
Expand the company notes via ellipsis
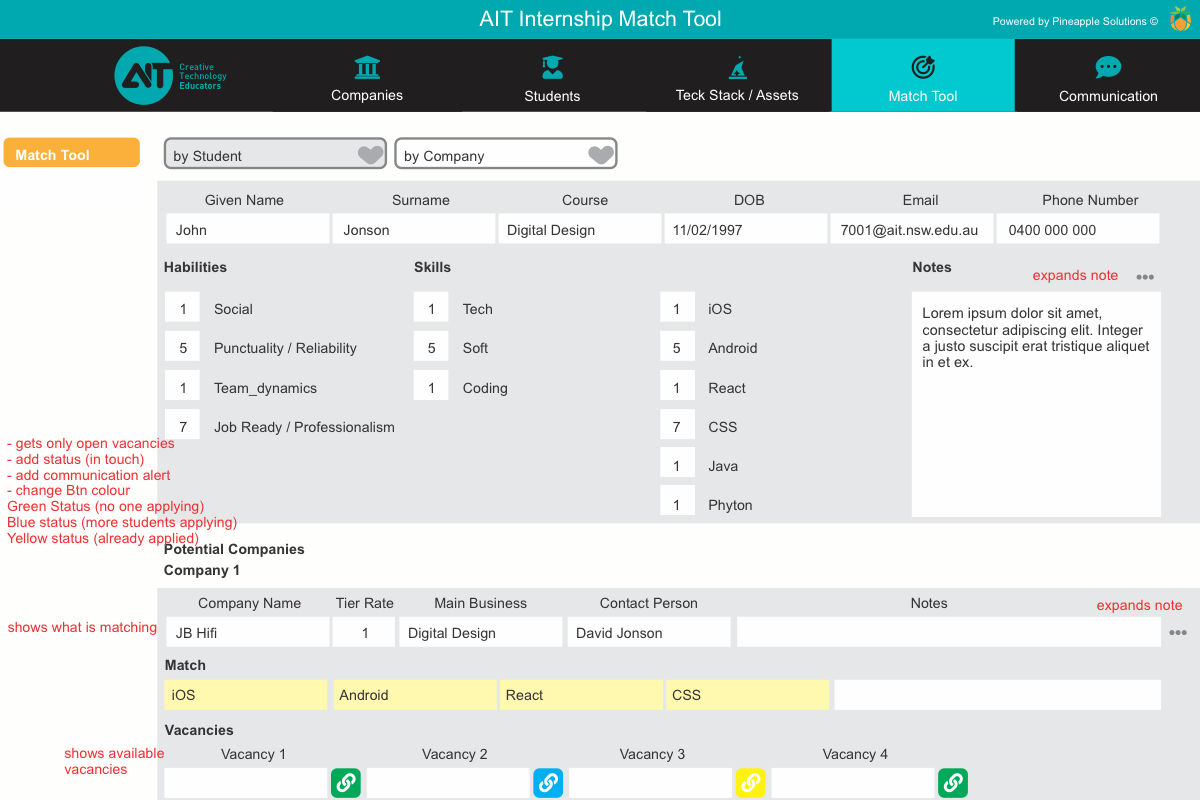coord(1178,633)
